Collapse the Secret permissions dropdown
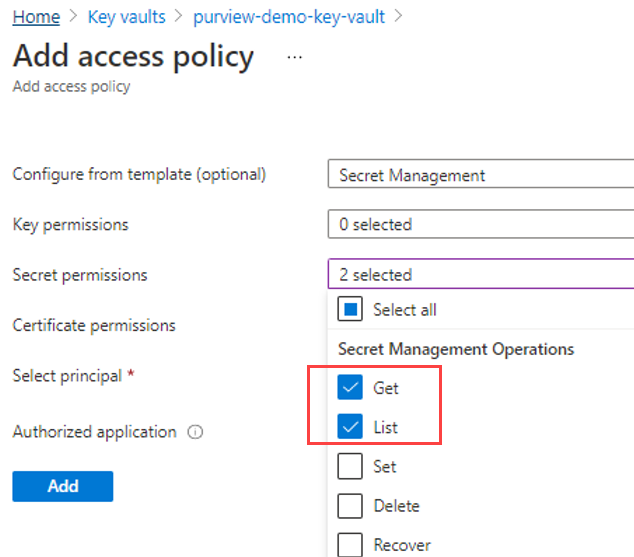 [x=480, y=275]
